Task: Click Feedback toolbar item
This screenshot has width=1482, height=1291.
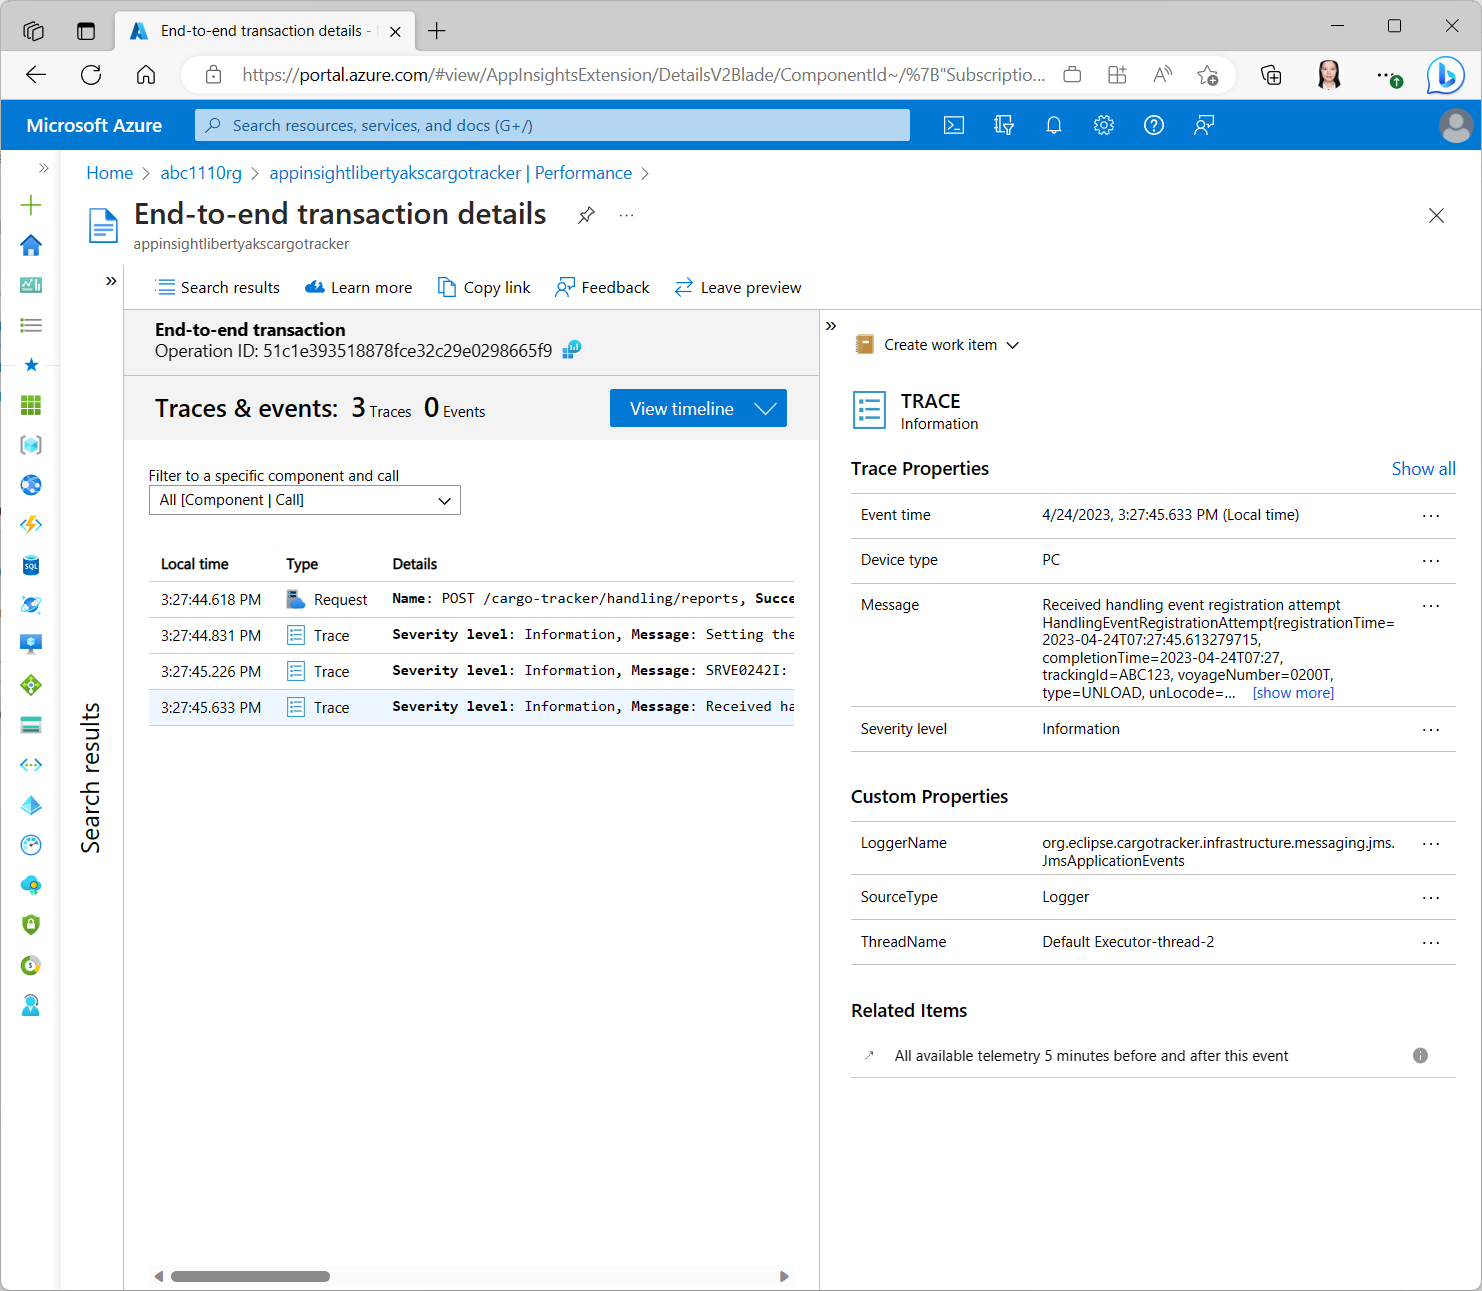Action: click(x=602, y=287)
